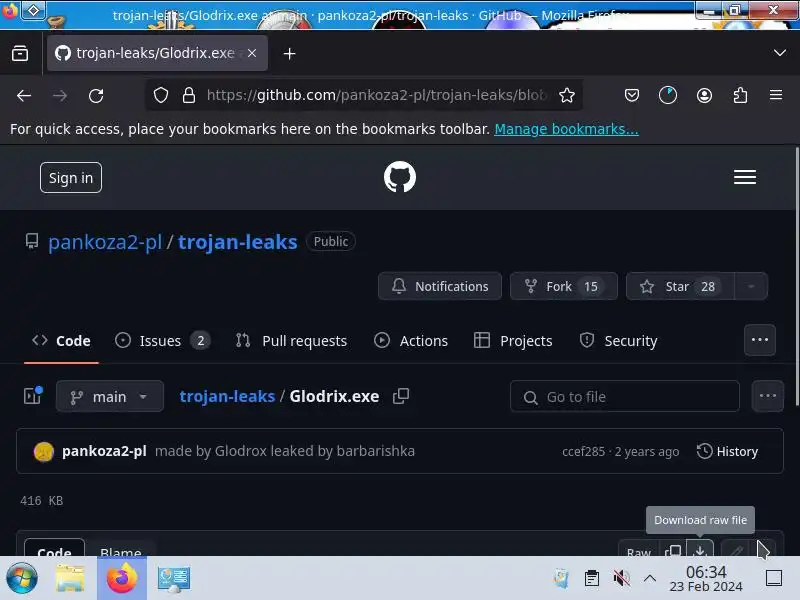Image resolution: width=800 pixels, height=600 pixels.
Task: Open a new tab with plus icon
Action: point(289,54)
